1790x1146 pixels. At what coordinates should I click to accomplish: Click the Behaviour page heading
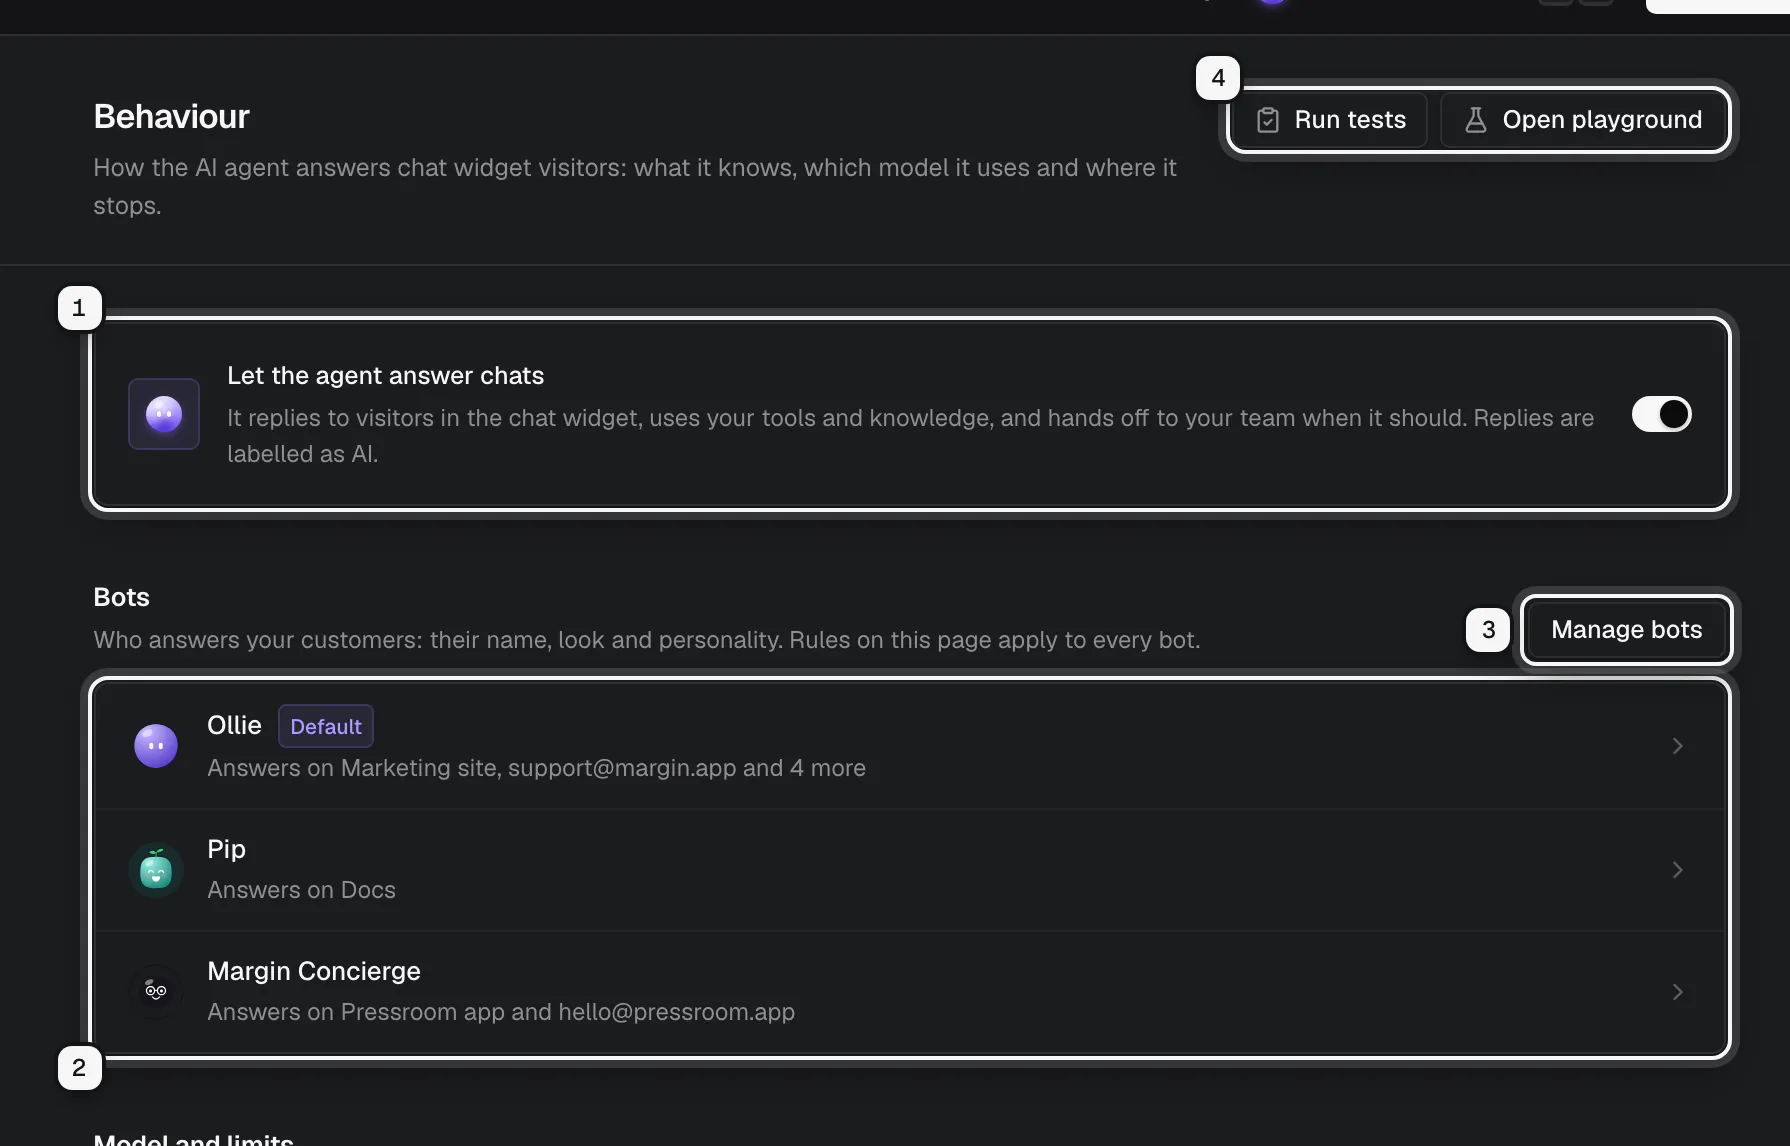(172, 117)
